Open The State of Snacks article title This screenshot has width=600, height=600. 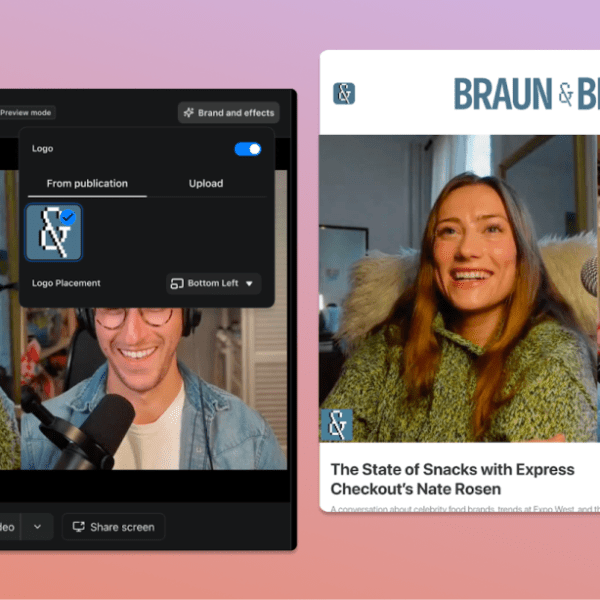point(452,479)
